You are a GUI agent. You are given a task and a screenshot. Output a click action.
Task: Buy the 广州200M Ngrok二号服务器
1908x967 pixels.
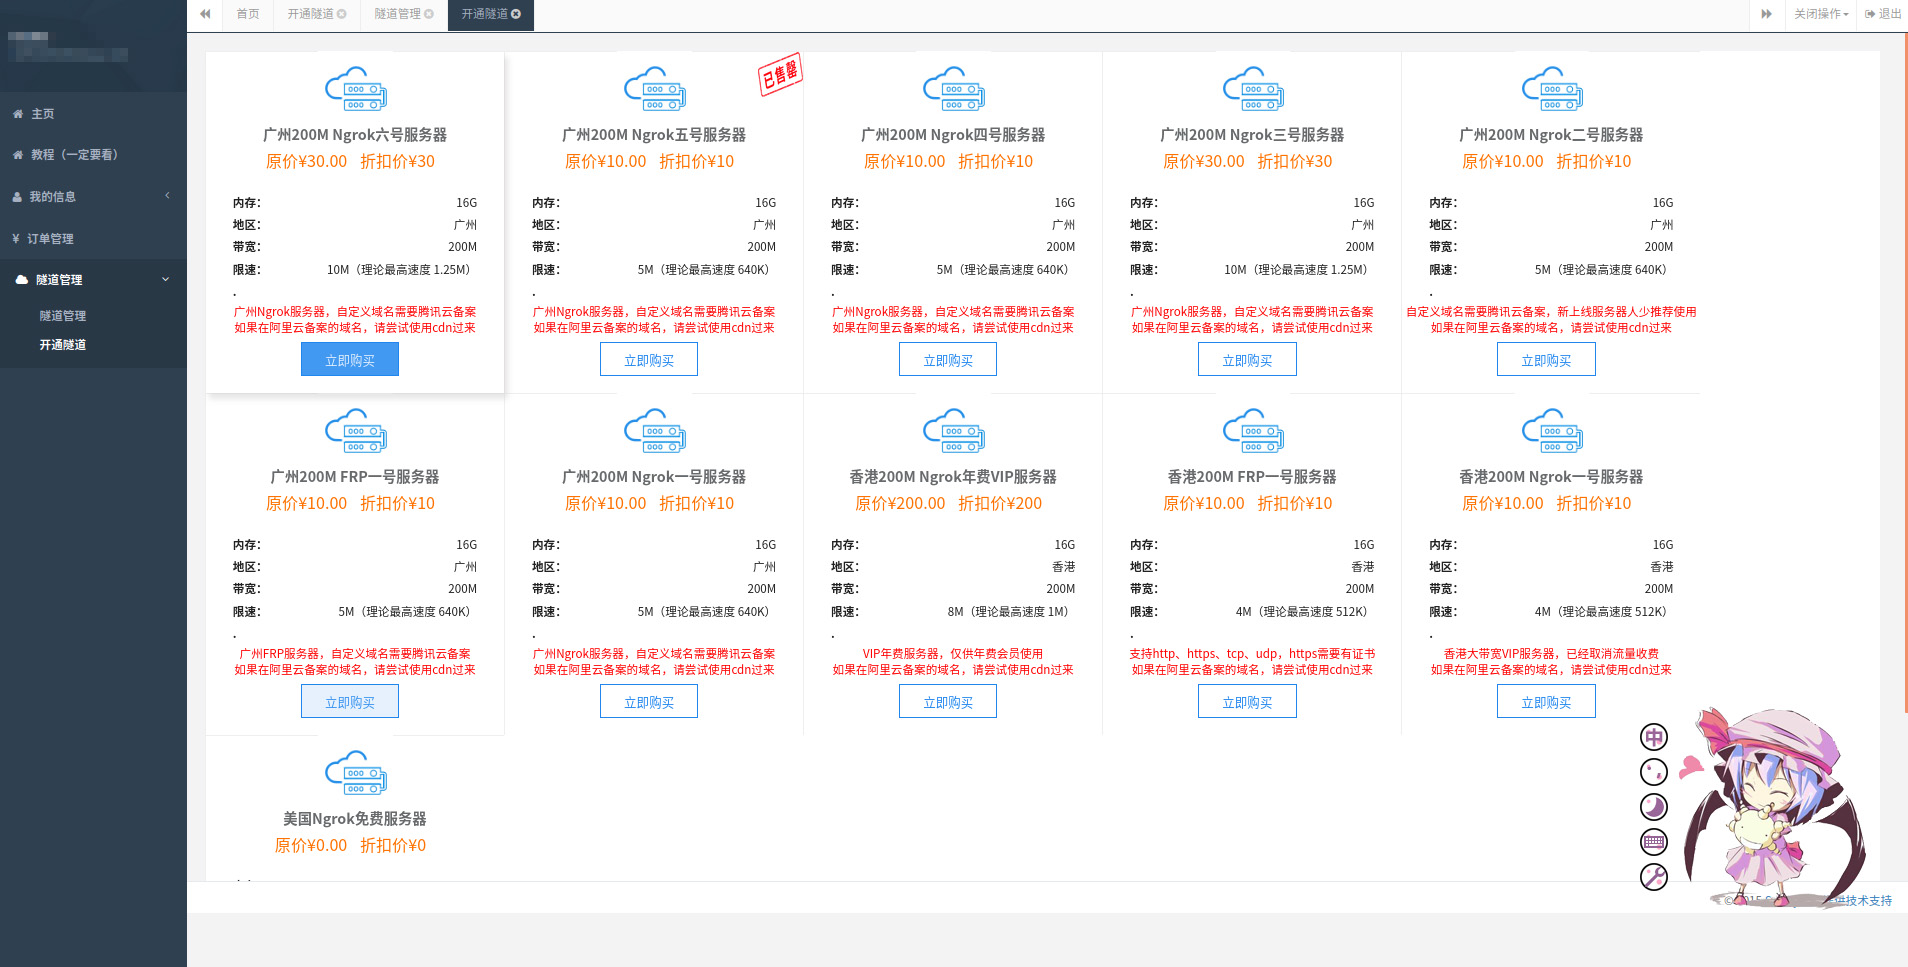[x=1546, y=360]
